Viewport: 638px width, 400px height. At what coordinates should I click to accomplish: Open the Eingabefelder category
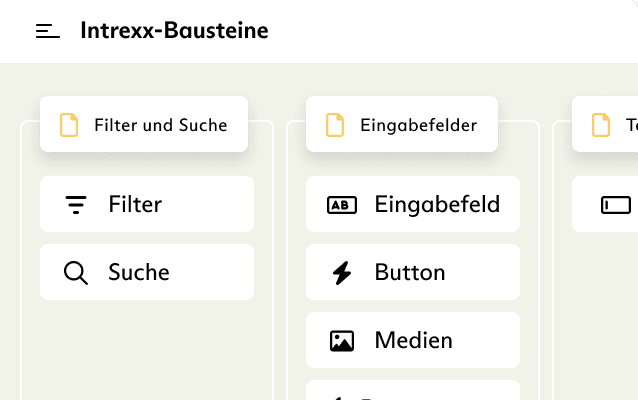404,125
